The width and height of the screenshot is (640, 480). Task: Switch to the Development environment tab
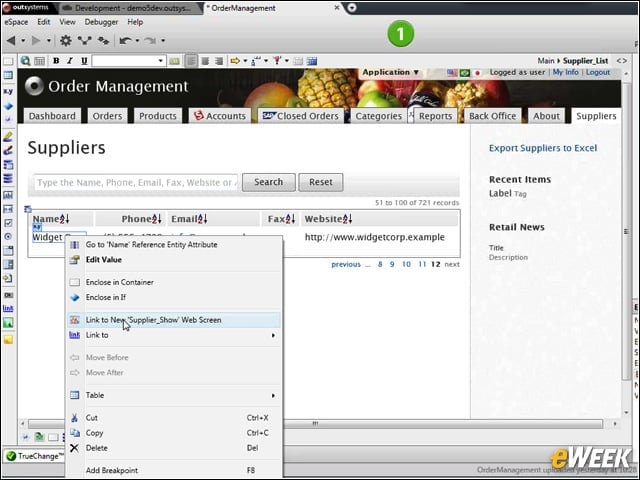pyautogui.click(x=131, y=8)
